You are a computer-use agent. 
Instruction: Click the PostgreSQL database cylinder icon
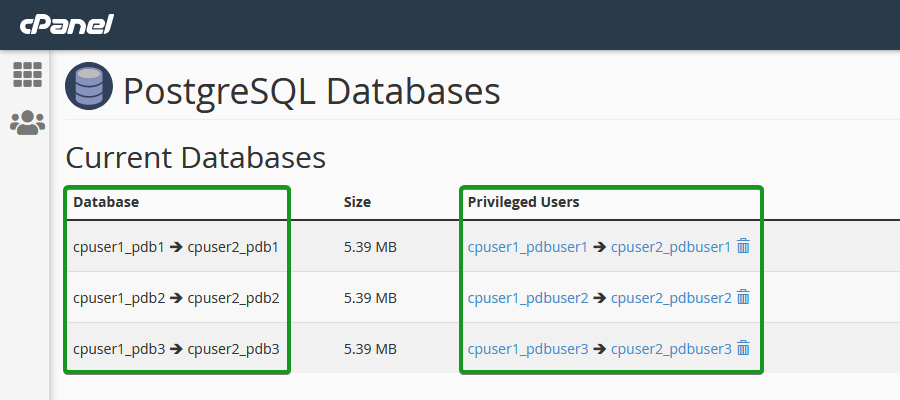tap(88, 86)
